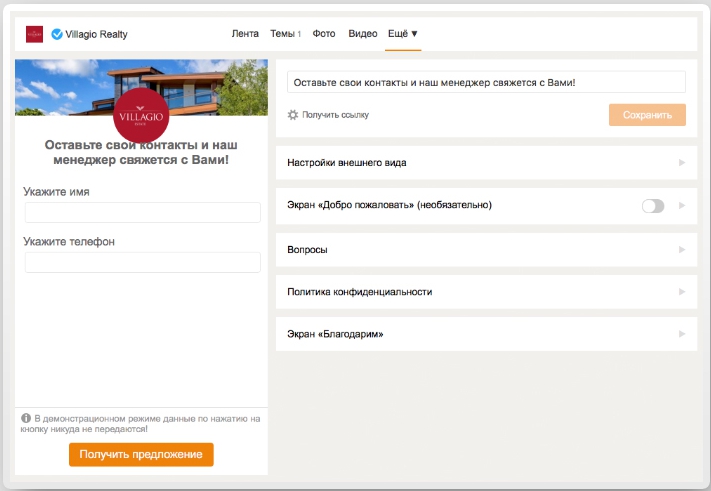
Task: Click the Укажите телефон label
Action: pyautogui.click(x=69, y=241)
